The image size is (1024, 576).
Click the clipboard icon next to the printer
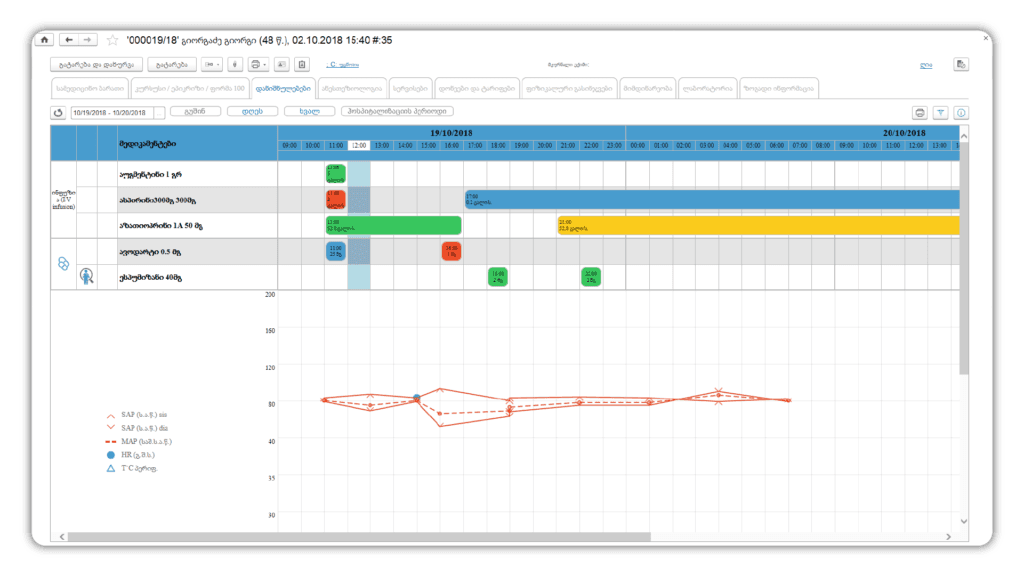coord(302,64)
